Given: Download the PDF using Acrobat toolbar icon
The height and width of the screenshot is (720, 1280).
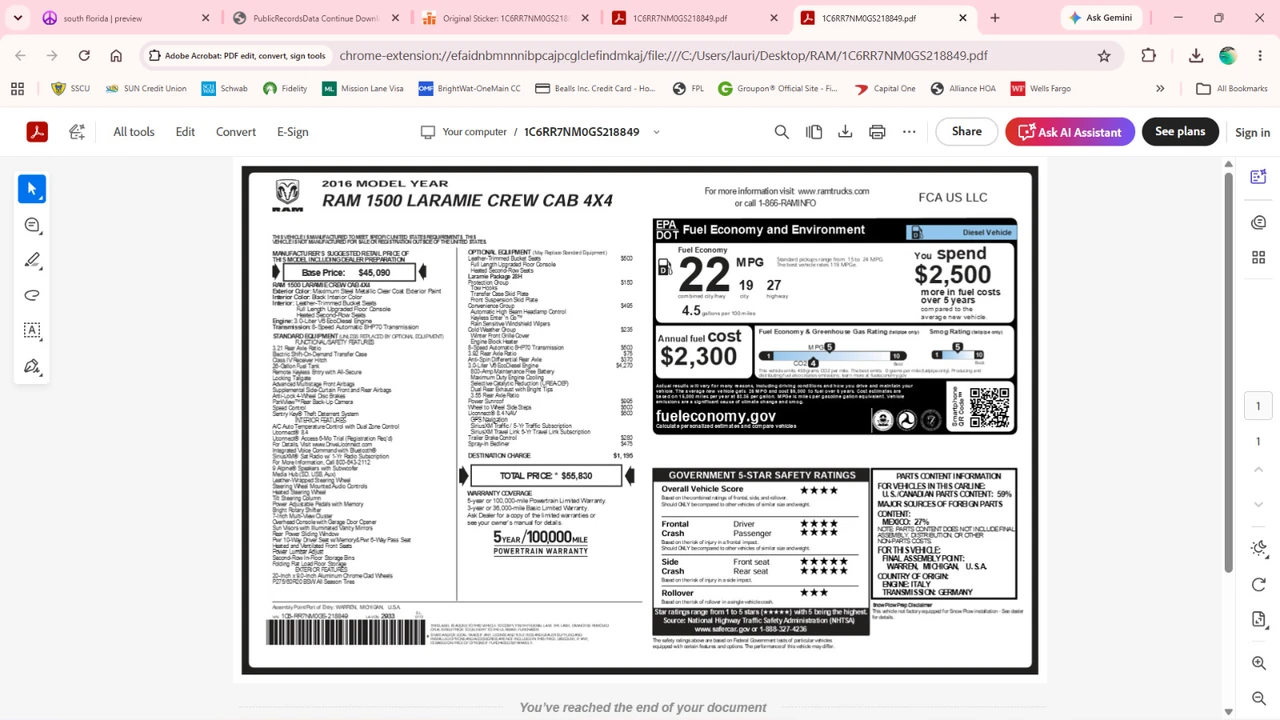Looking at the screenshot, I should (845, 132).
